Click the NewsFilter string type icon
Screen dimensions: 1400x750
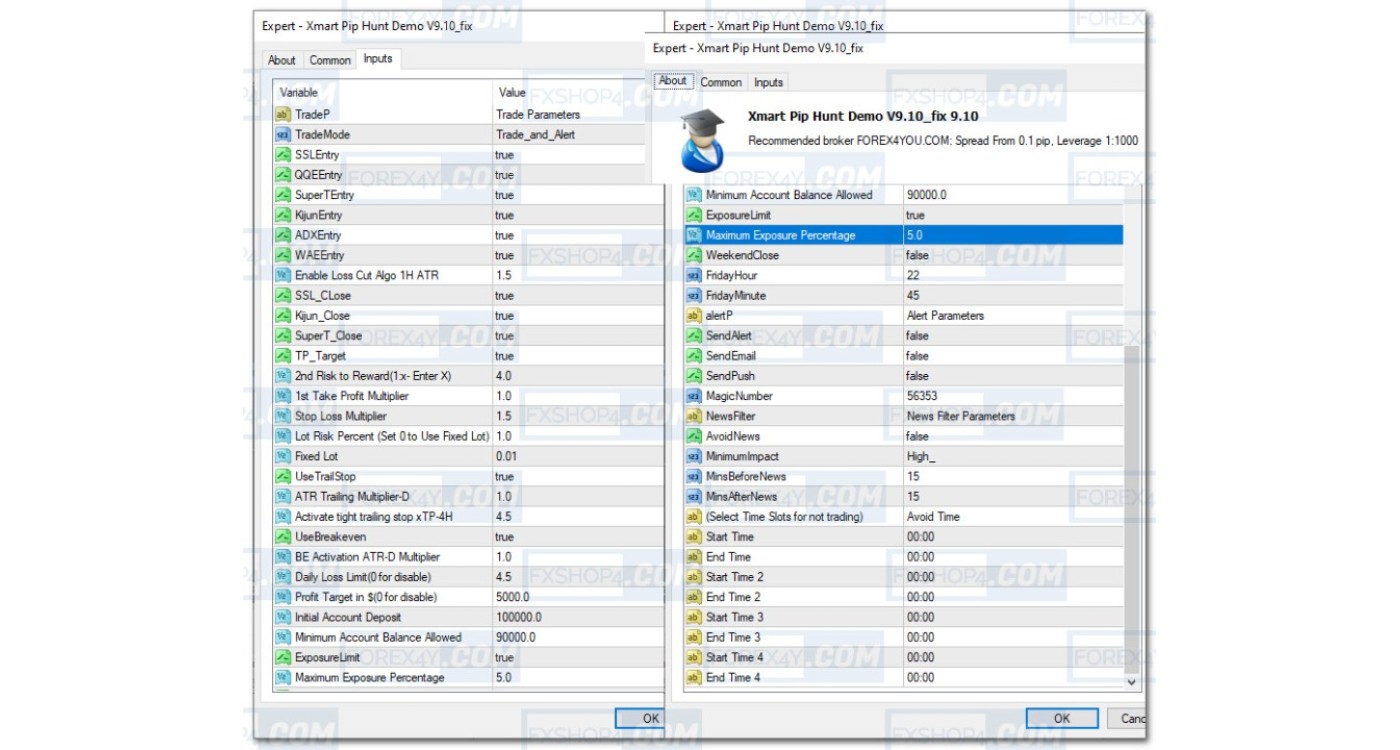[x=693, y=416]
